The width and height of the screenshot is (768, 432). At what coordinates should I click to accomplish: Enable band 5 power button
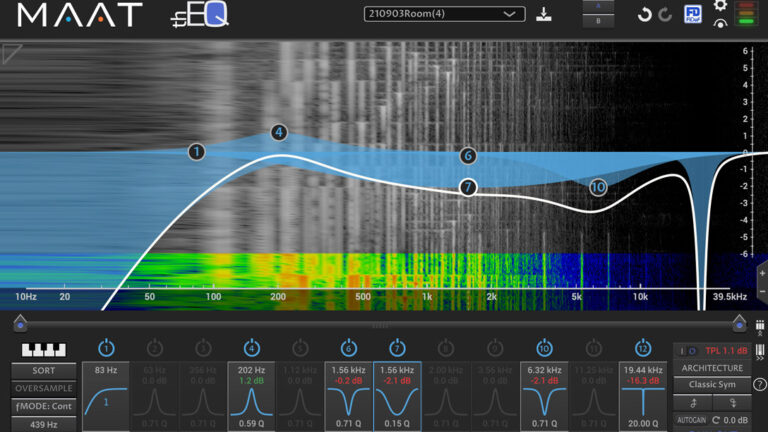click(300, 348)
